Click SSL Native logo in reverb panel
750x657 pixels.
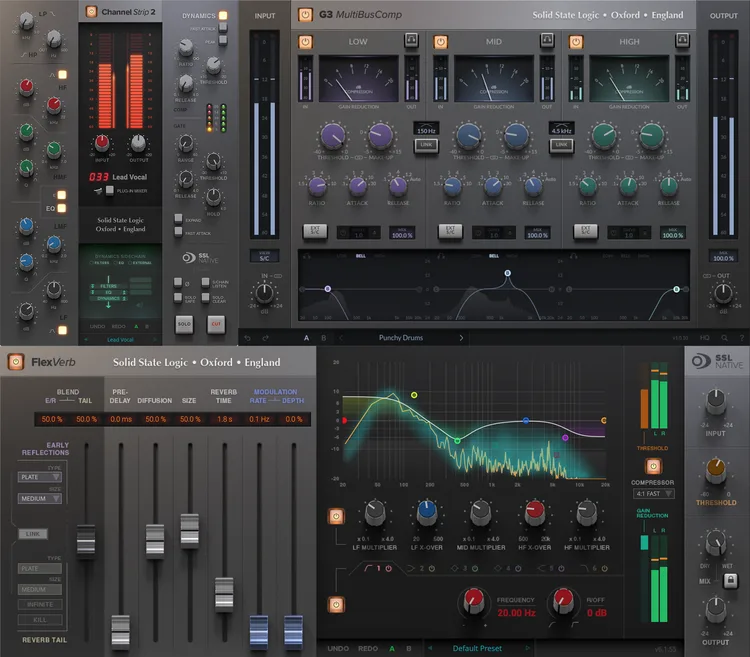[x=717, y=361]
